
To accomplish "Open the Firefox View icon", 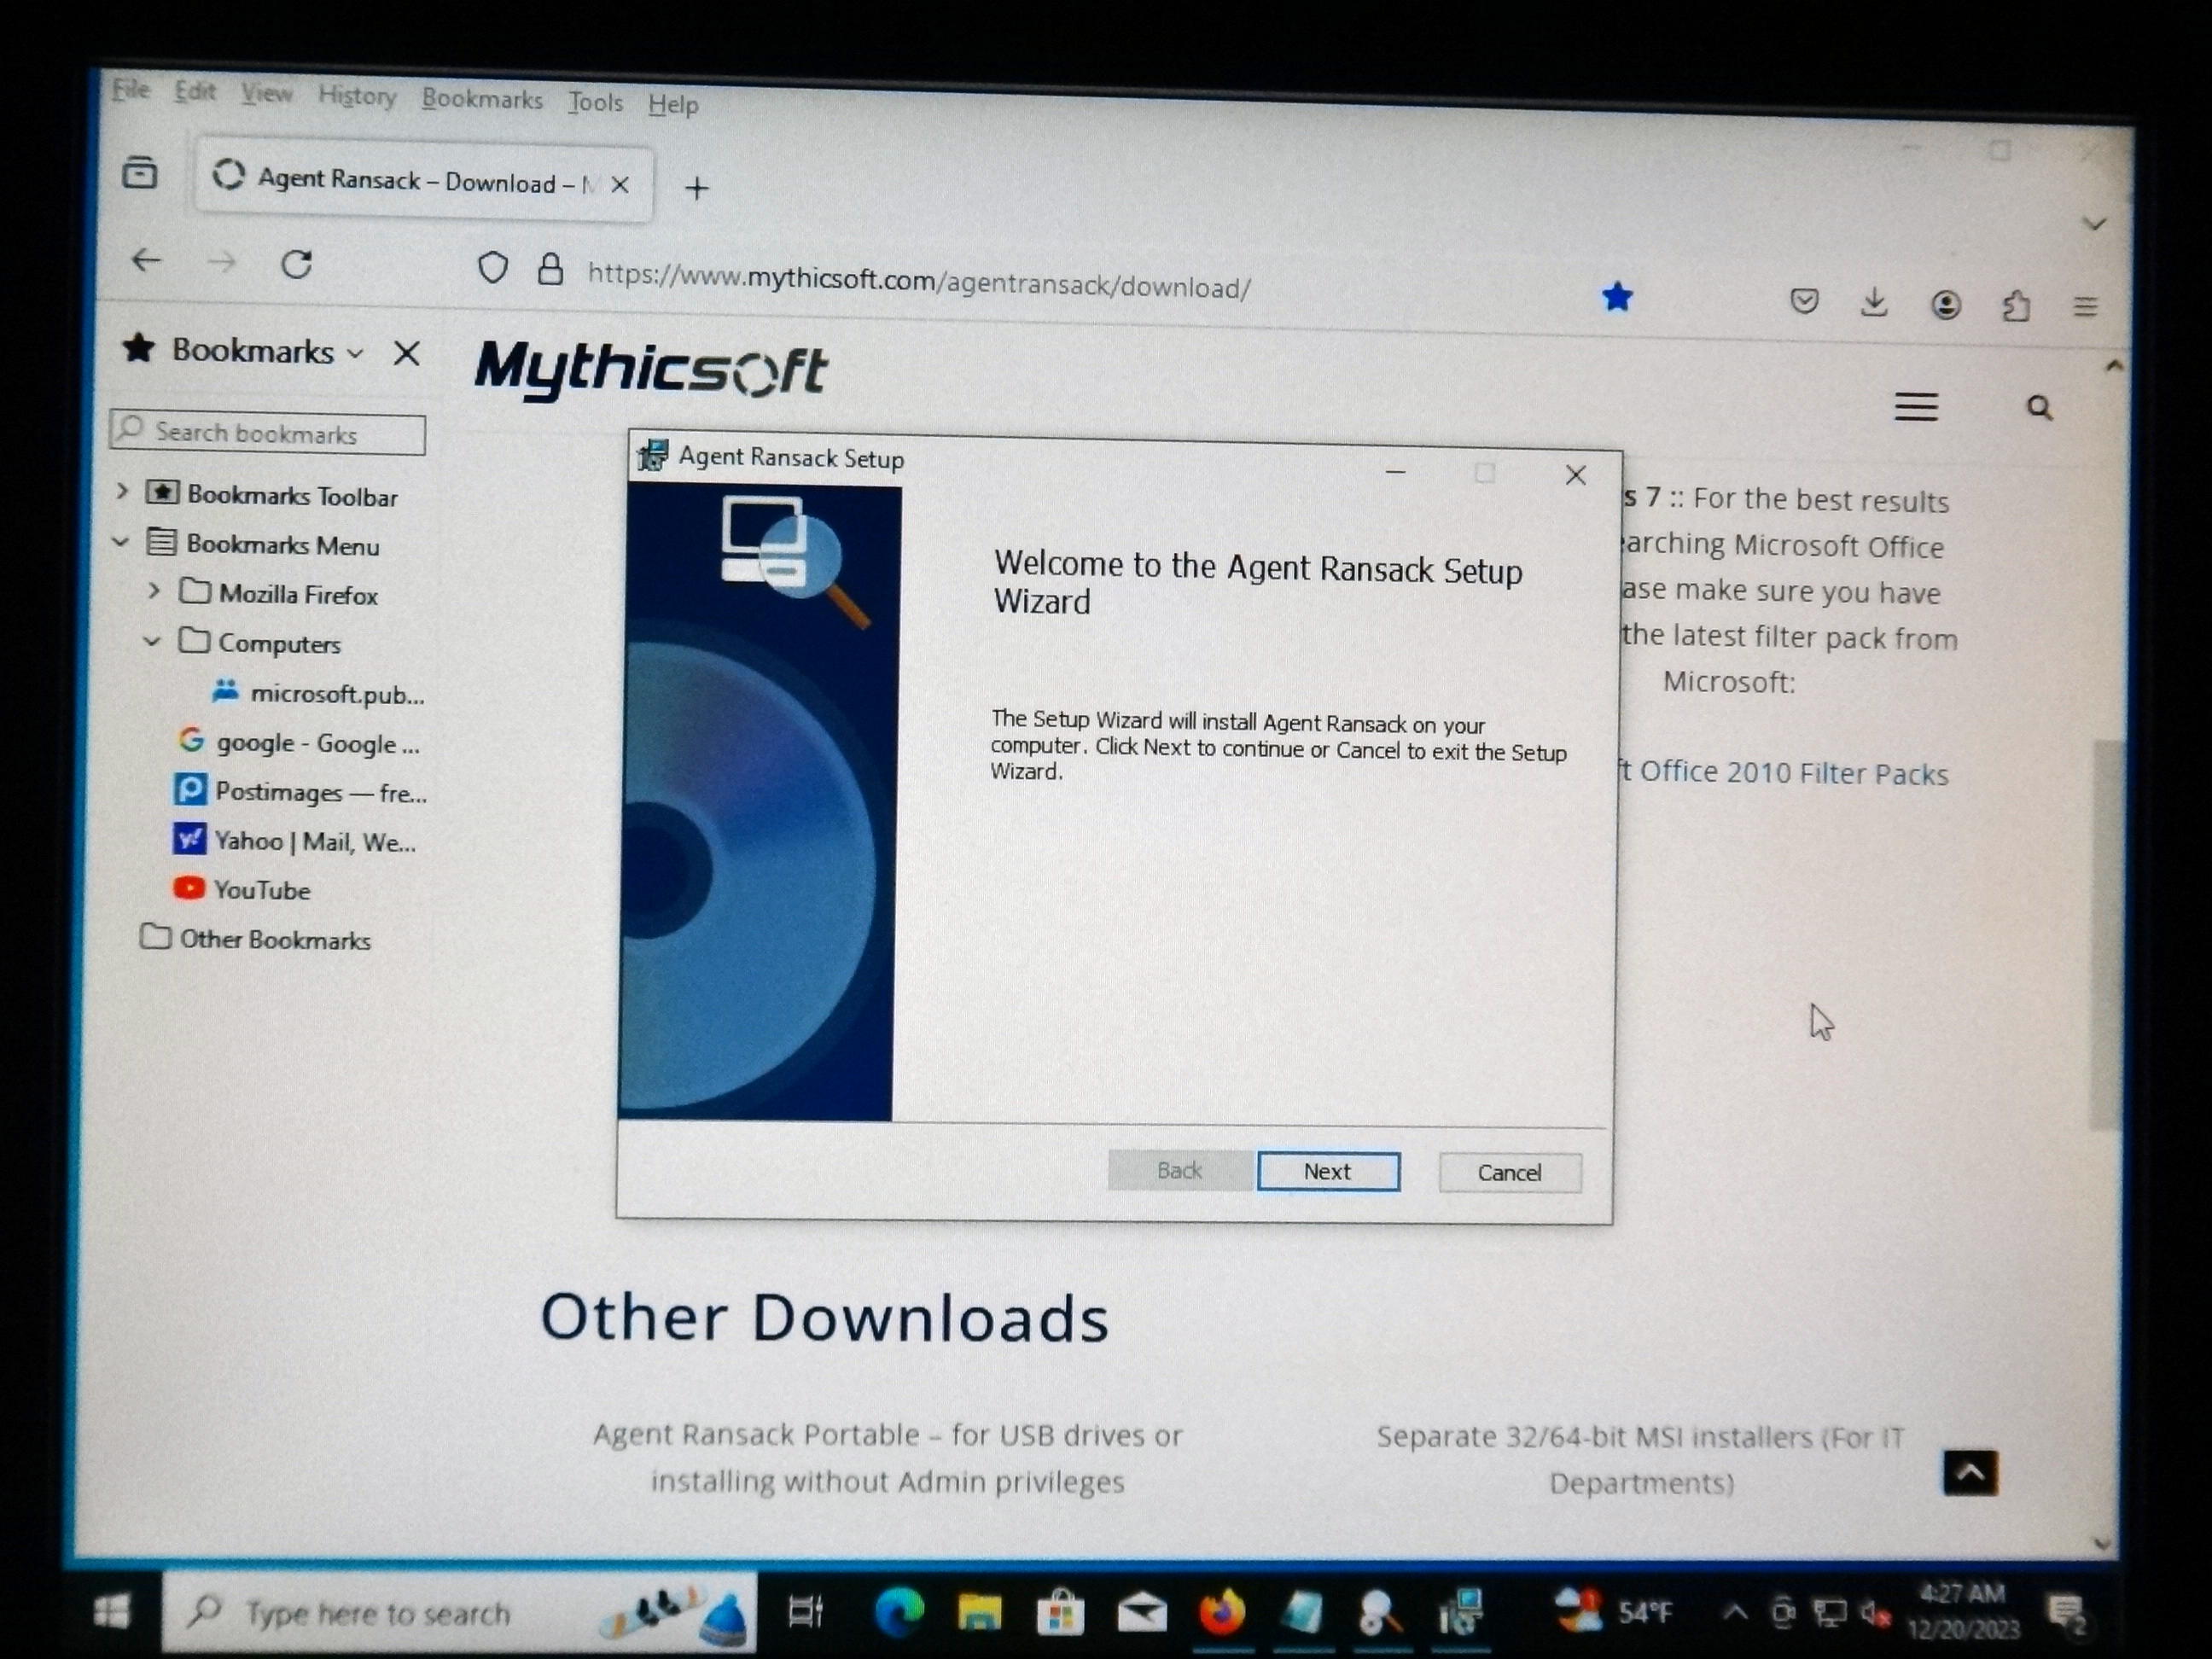I will (140, 173).
